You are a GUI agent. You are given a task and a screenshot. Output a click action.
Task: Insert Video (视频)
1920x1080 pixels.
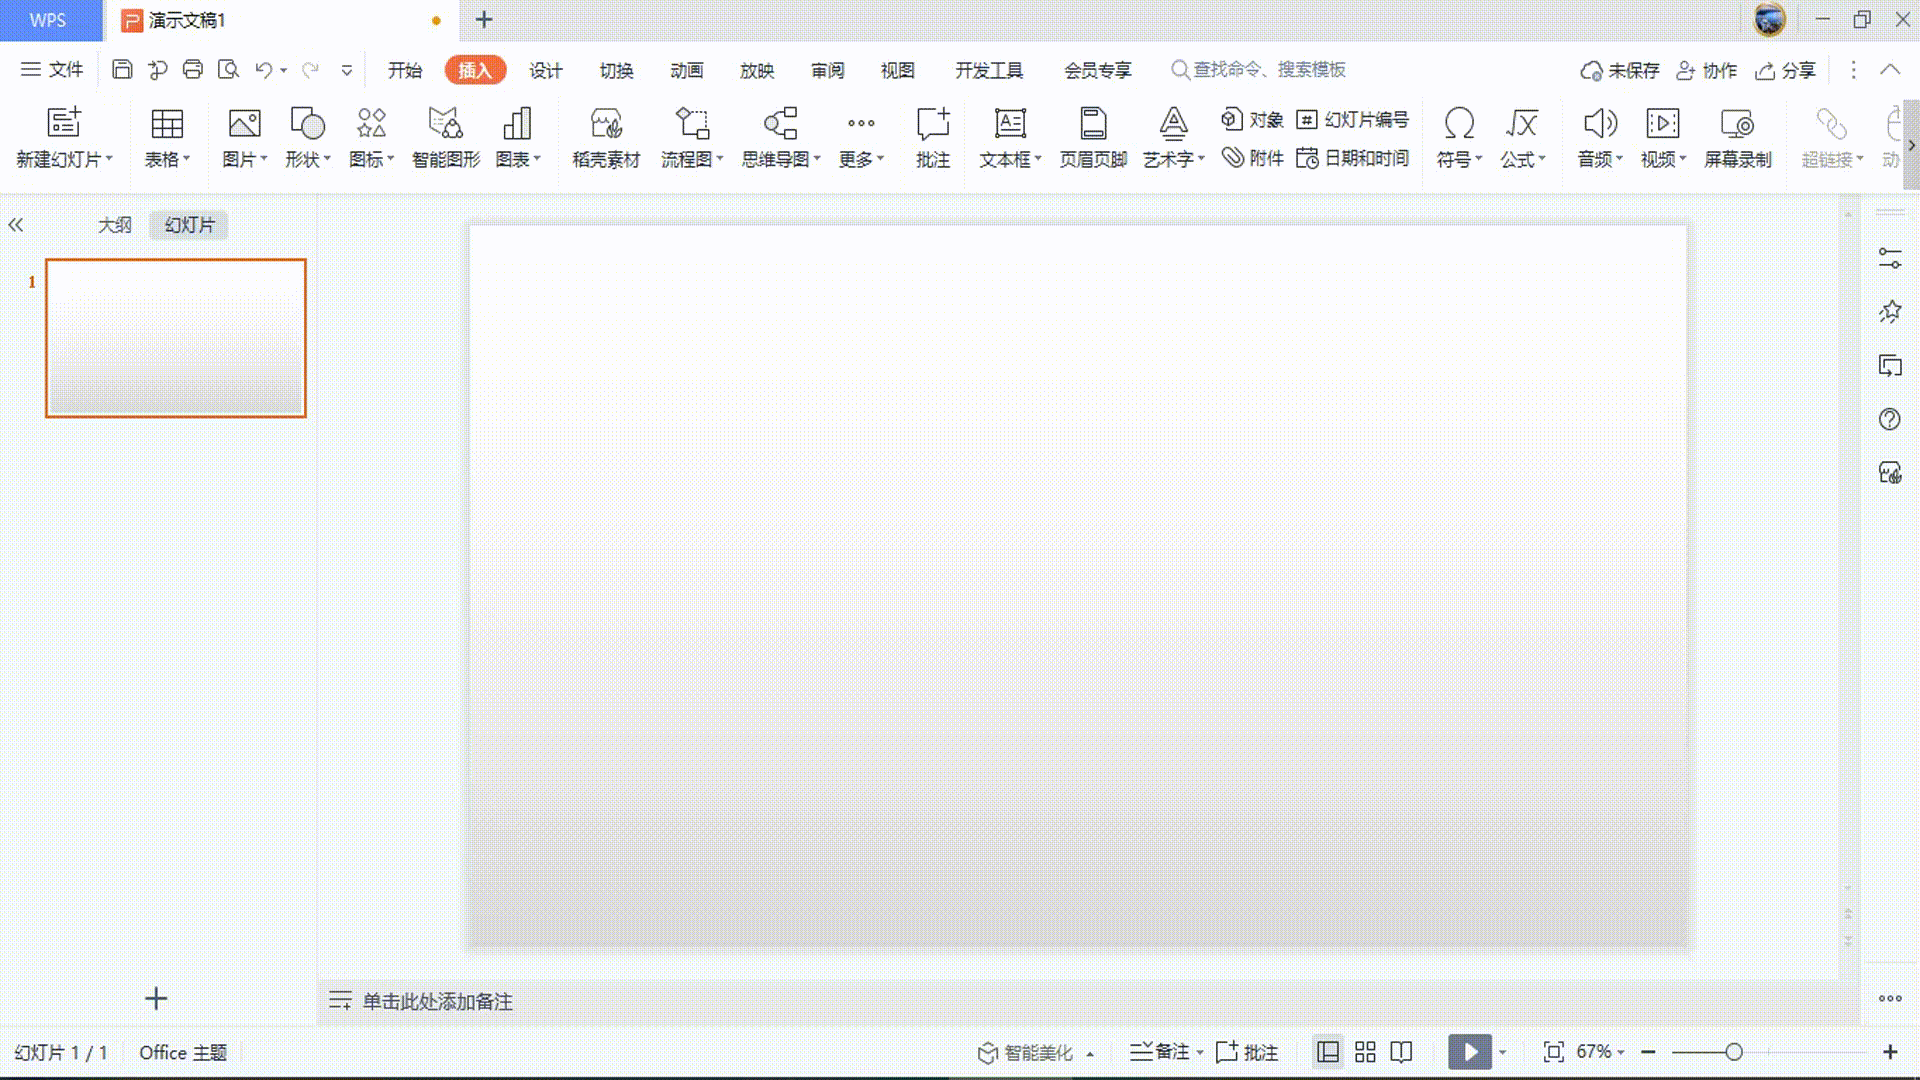click(x=1663, y=137)
